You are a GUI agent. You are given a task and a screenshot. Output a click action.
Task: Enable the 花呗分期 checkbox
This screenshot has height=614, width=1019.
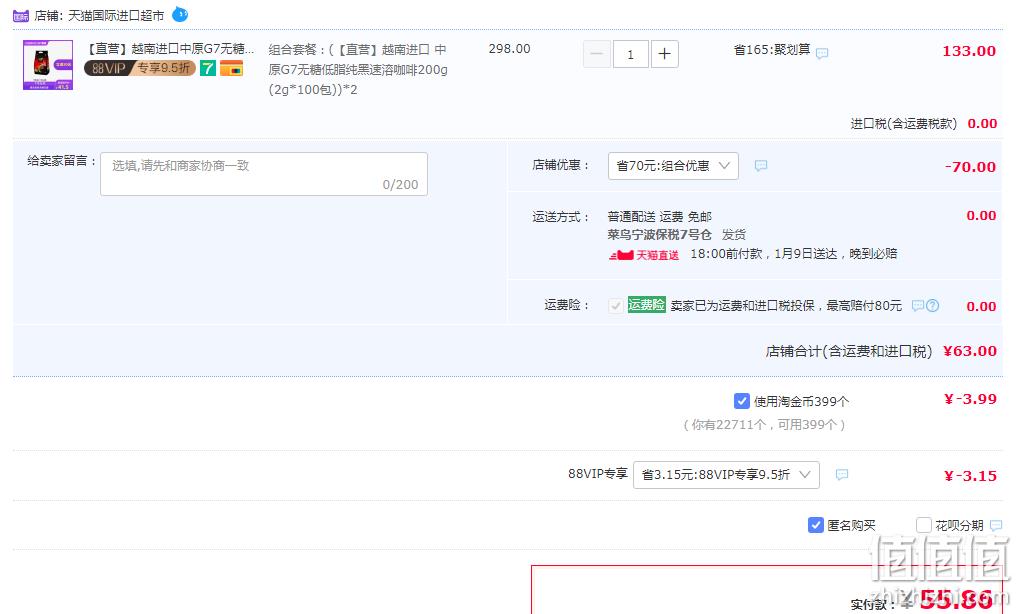(x=923, y=525)
